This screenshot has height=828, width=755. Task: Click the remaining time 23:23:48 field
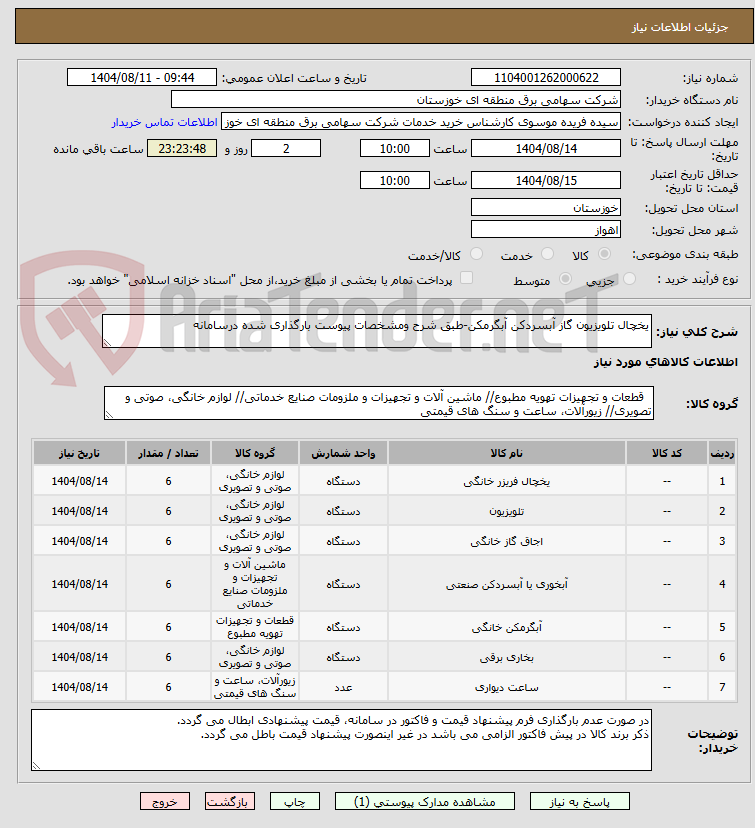click(182, 148)
